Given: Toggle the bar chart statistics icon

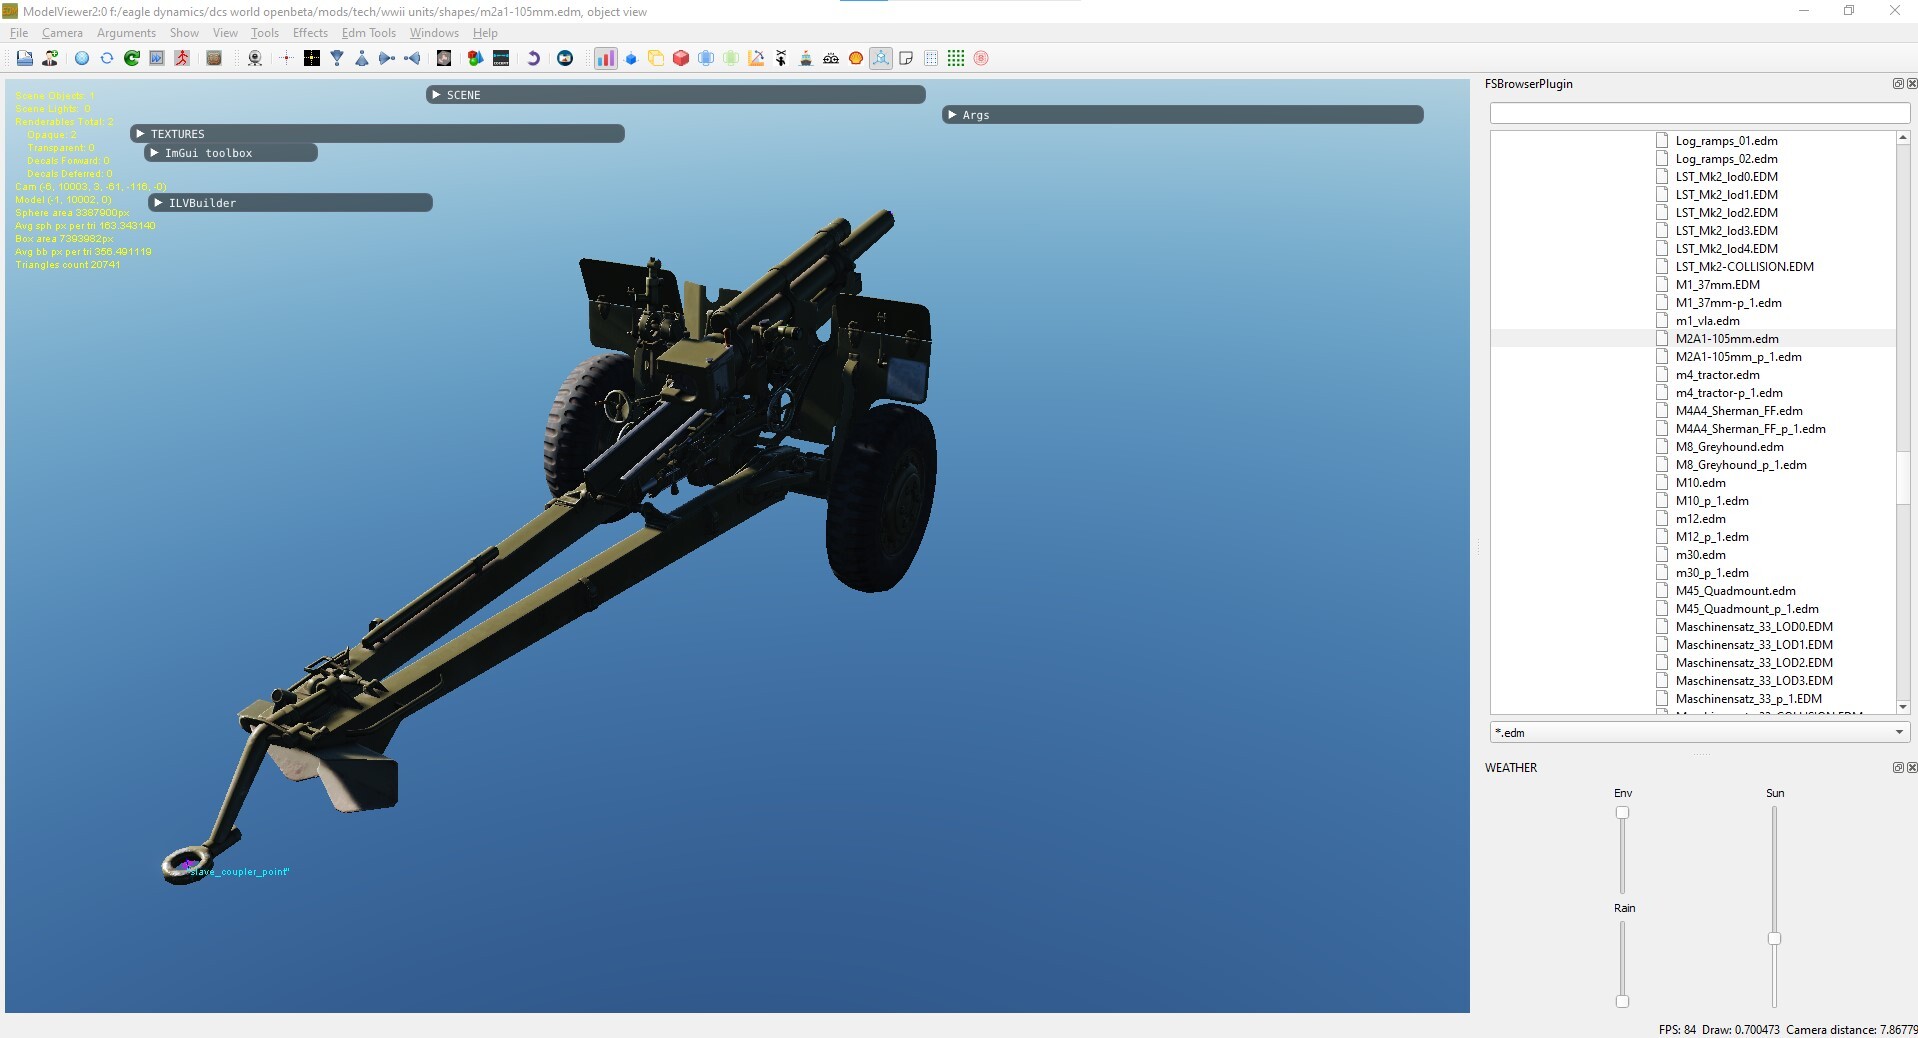Looking at the screenshot, I should pos(606,58).
